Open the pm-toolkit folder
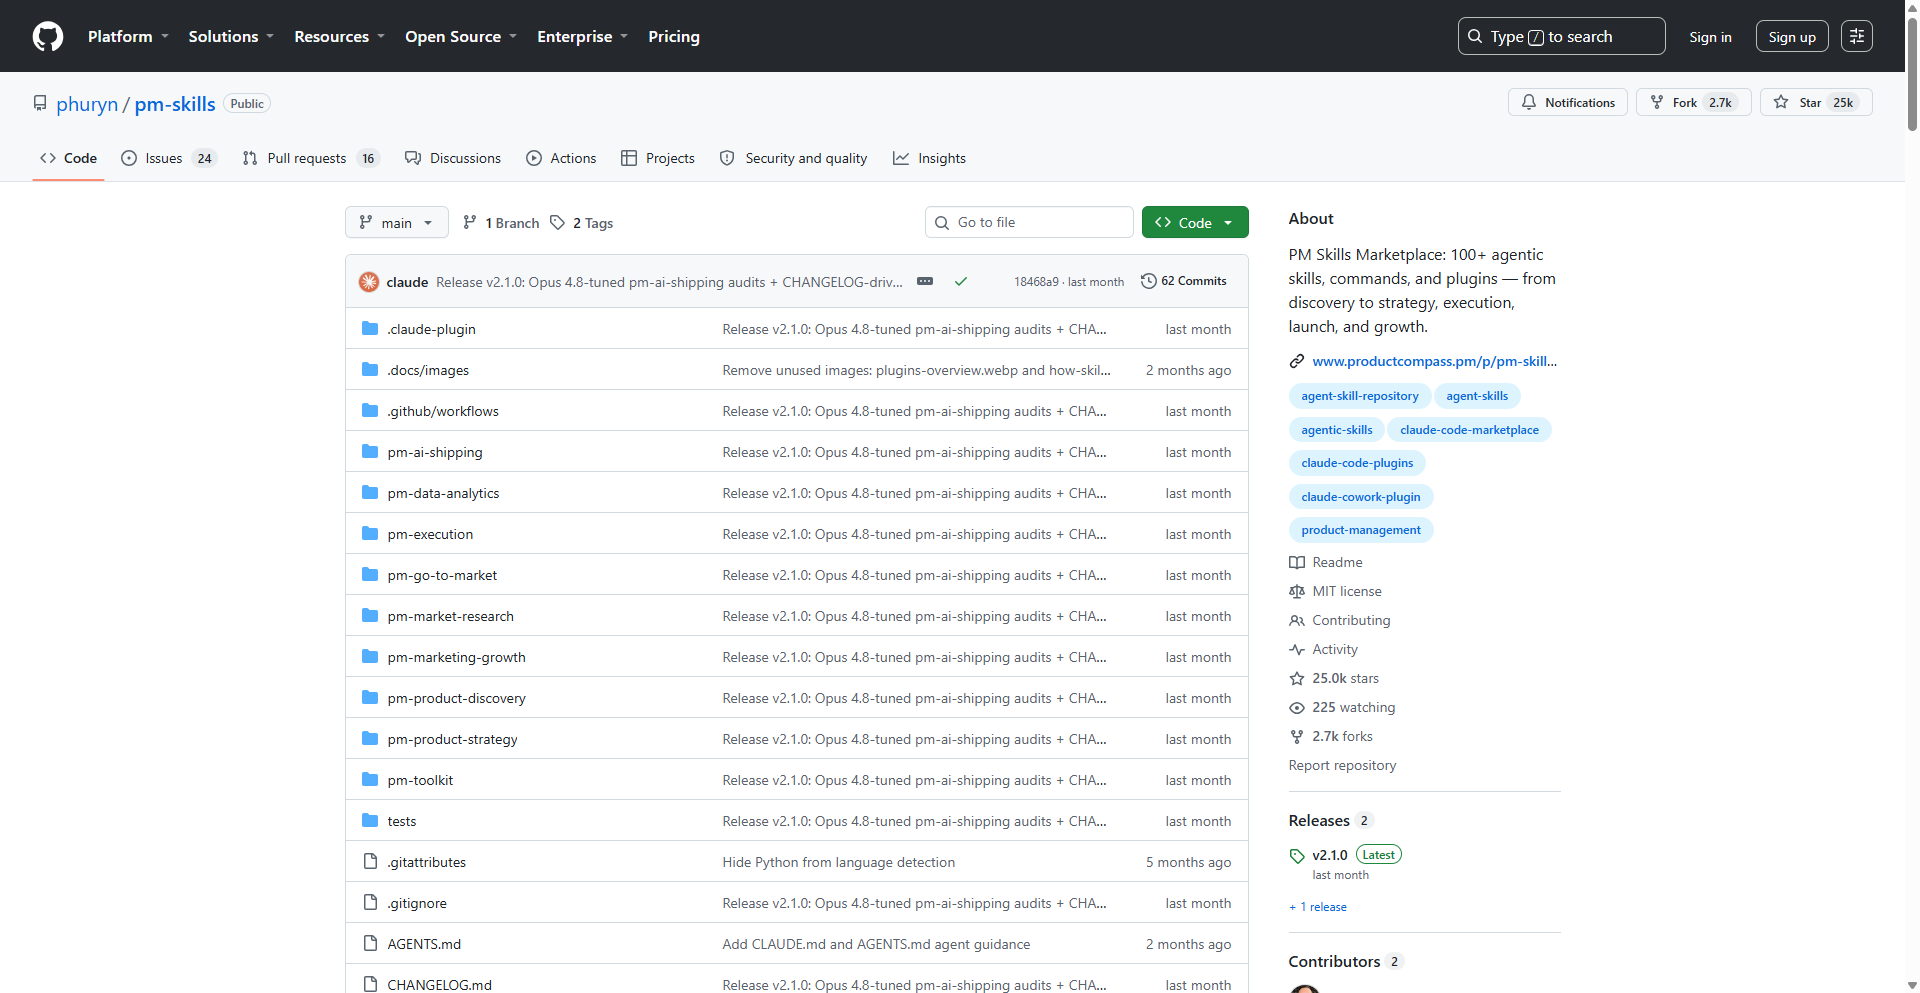This screenshot has width=1920, height=993. tap(420, 780)
